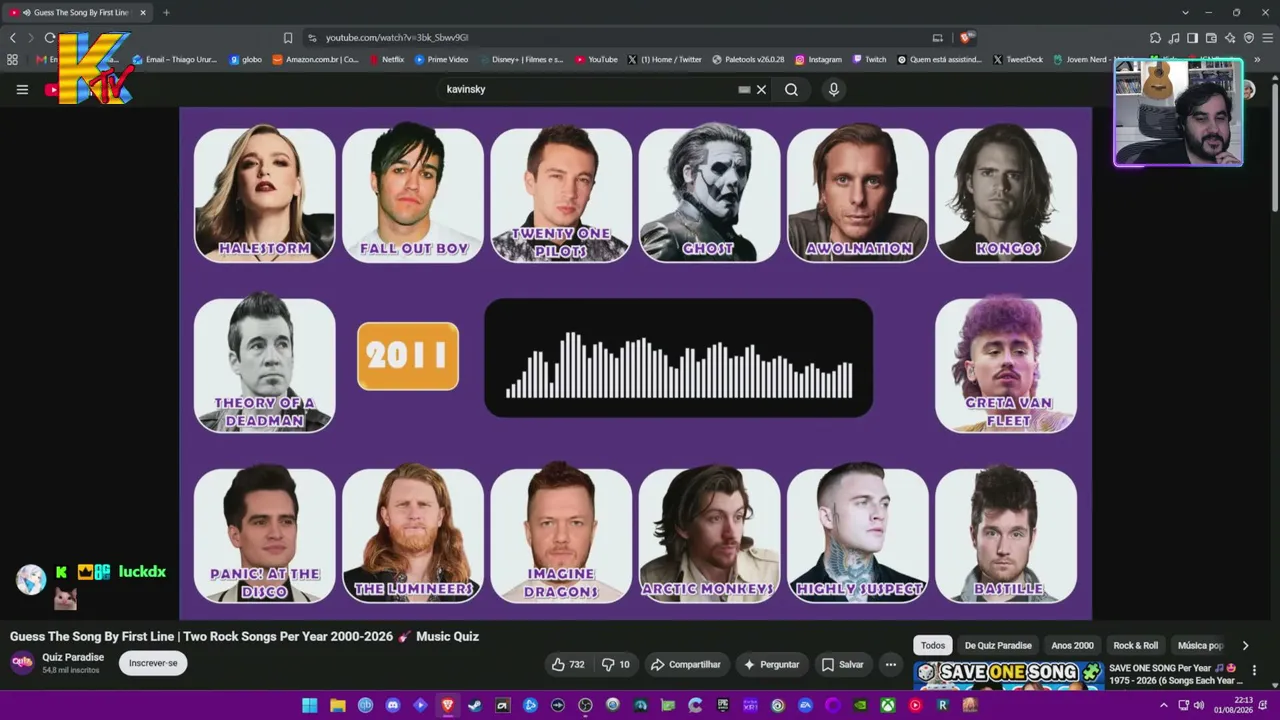Open the volume control in system tray
Image resolution: width=1280 pixels, height=720 pixels.
[x=1198, y=705]
